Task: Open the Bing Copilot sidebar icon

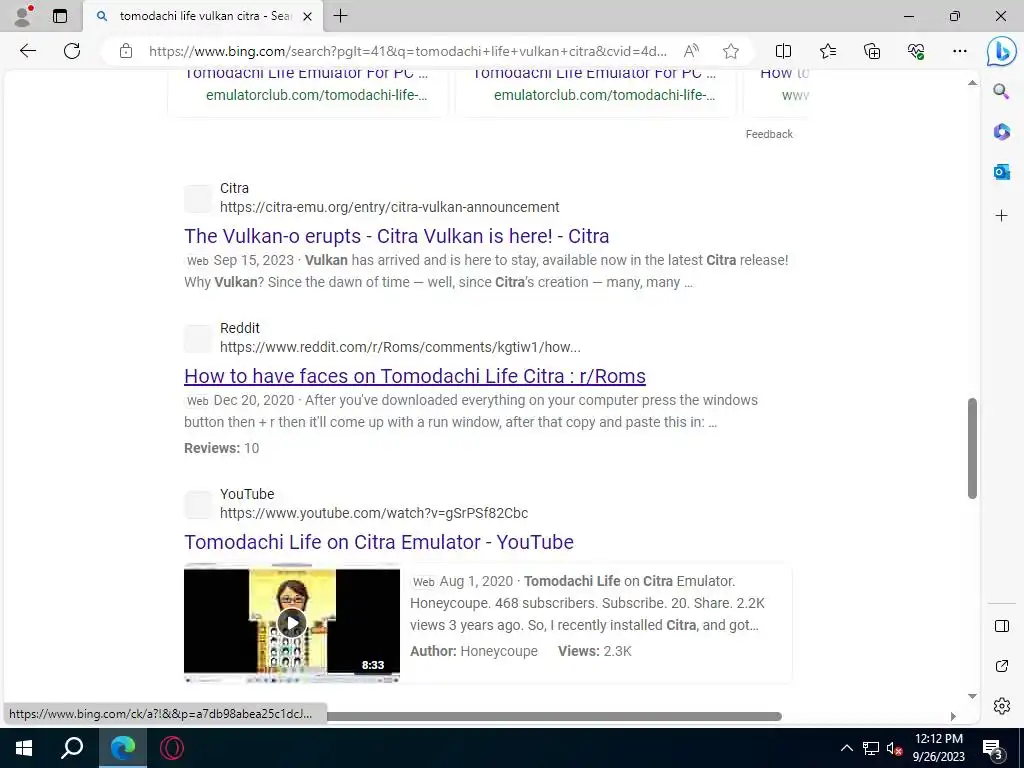Action: point(1001,52)
